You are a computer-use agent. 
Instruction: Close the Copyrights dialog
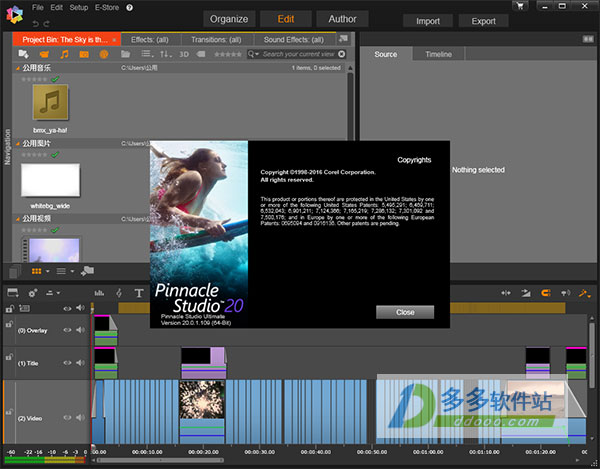click(405, 312)
